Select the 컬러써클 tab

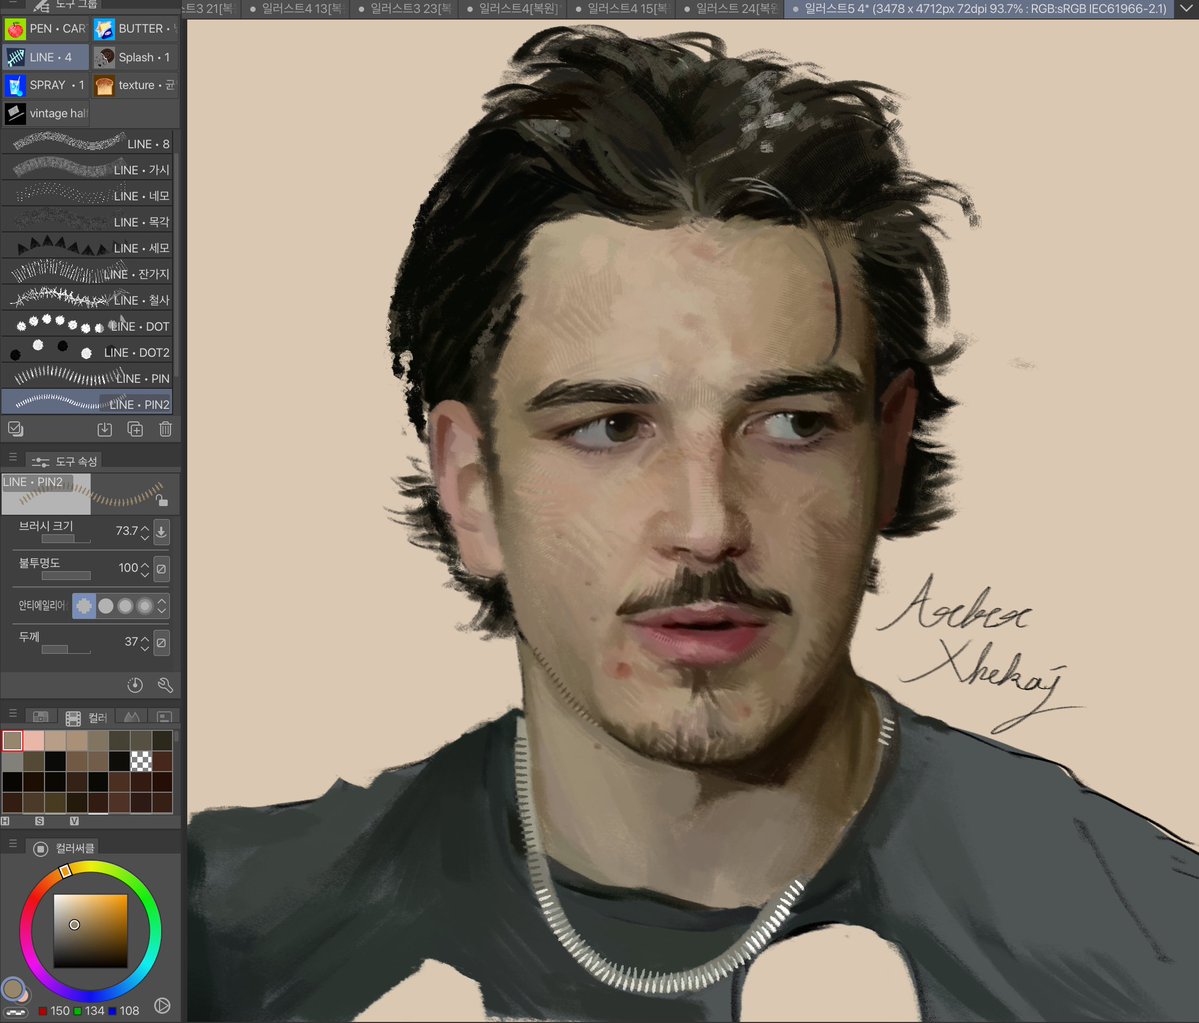64,848
